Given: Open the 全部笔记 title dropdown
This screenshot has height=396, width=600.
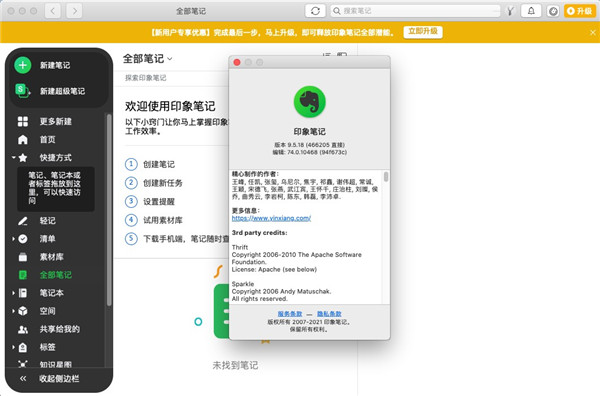Looking at the screenshot, I should (x=147, y=59).
